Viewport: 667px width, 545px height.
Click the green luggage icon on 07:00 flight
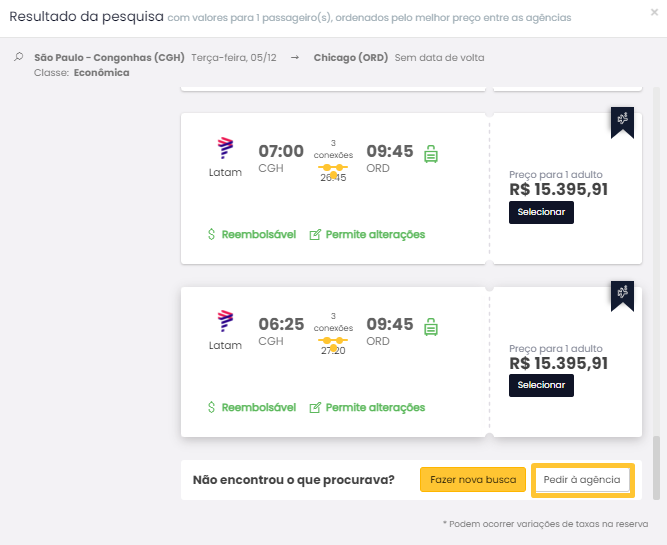click(431, 154)
